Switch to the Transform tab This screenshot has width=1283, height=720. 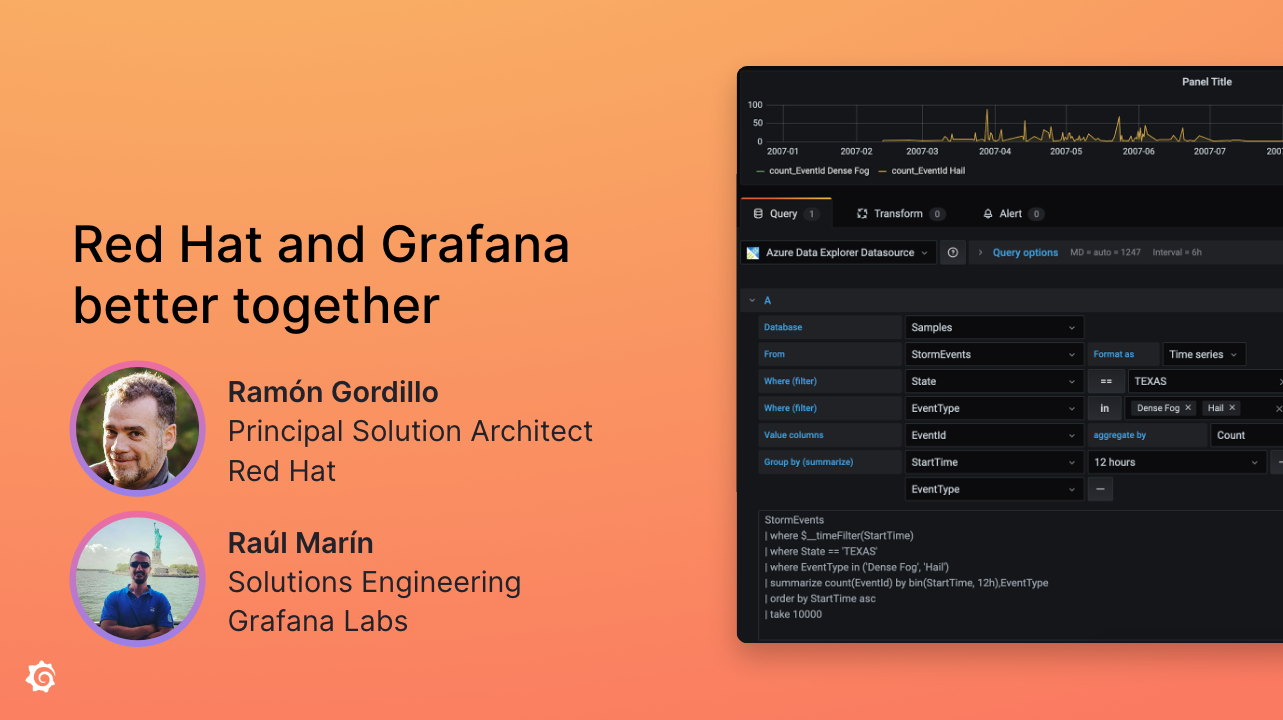coord(896,213)
